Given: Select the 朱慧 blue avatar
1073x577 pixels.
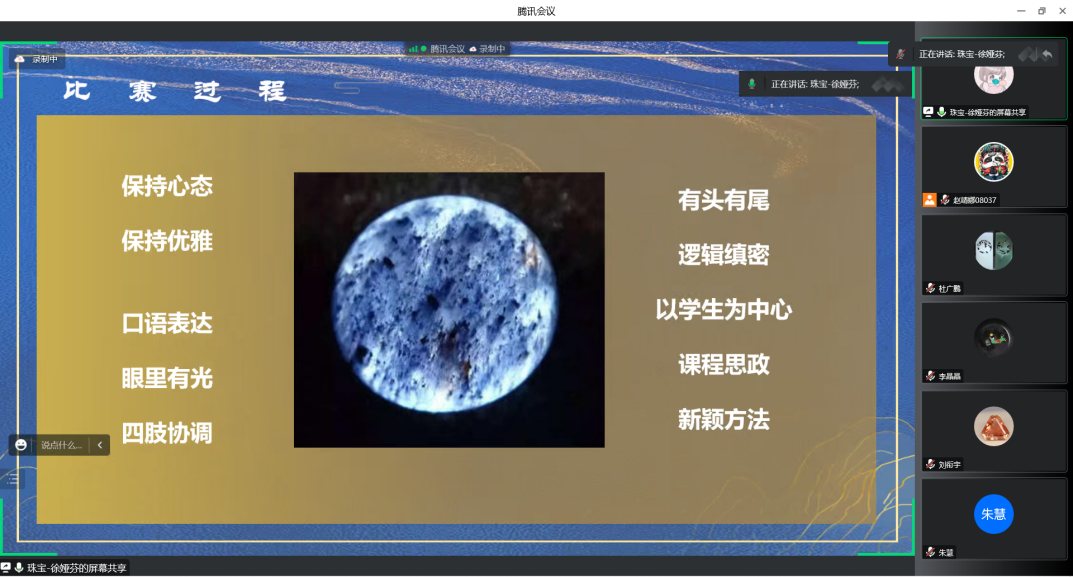Looking at the screenshot, I should coord(993,514).
